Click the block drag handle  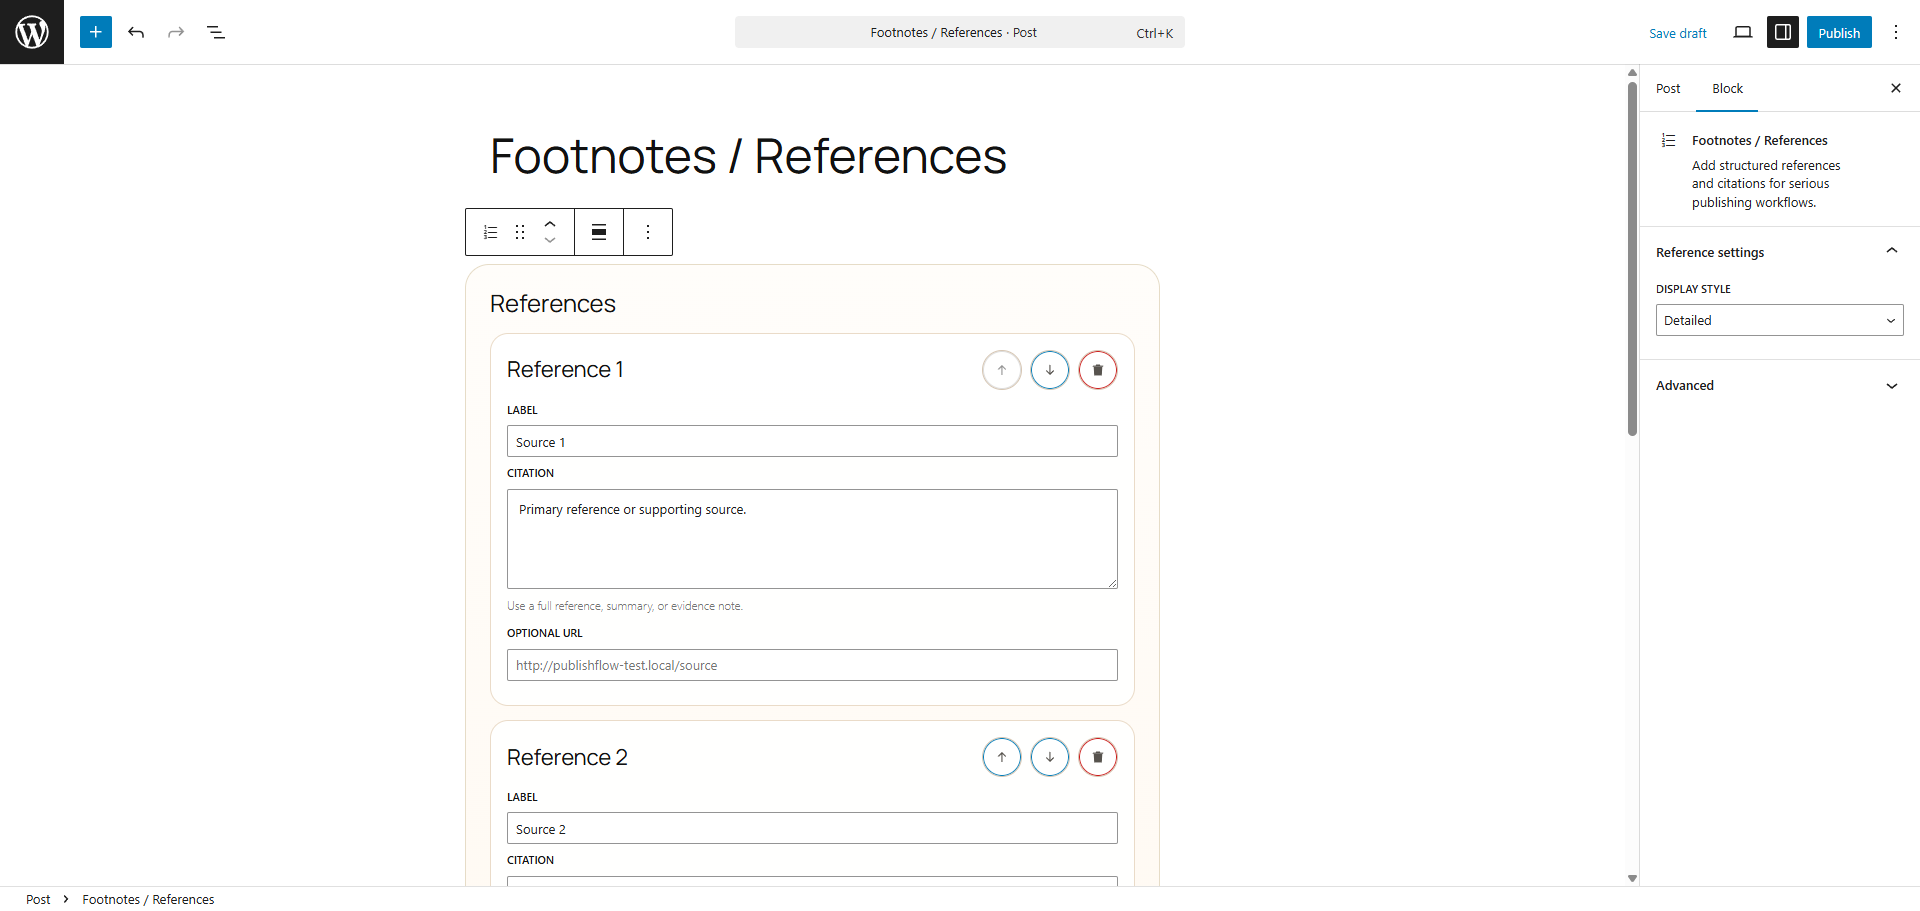click(519, 231)
